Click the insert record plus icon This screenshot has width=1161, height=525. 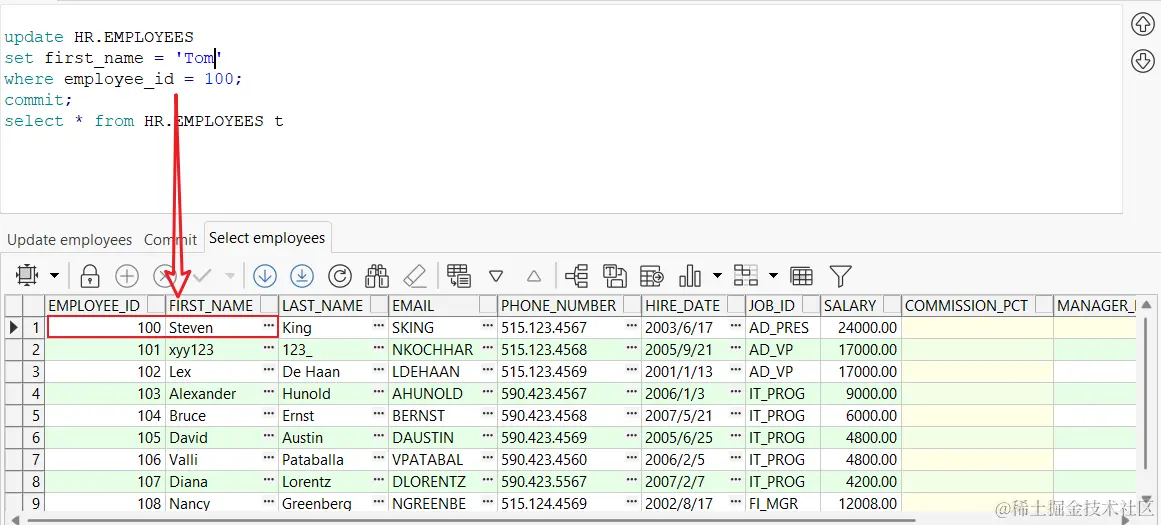pos(127,276)
